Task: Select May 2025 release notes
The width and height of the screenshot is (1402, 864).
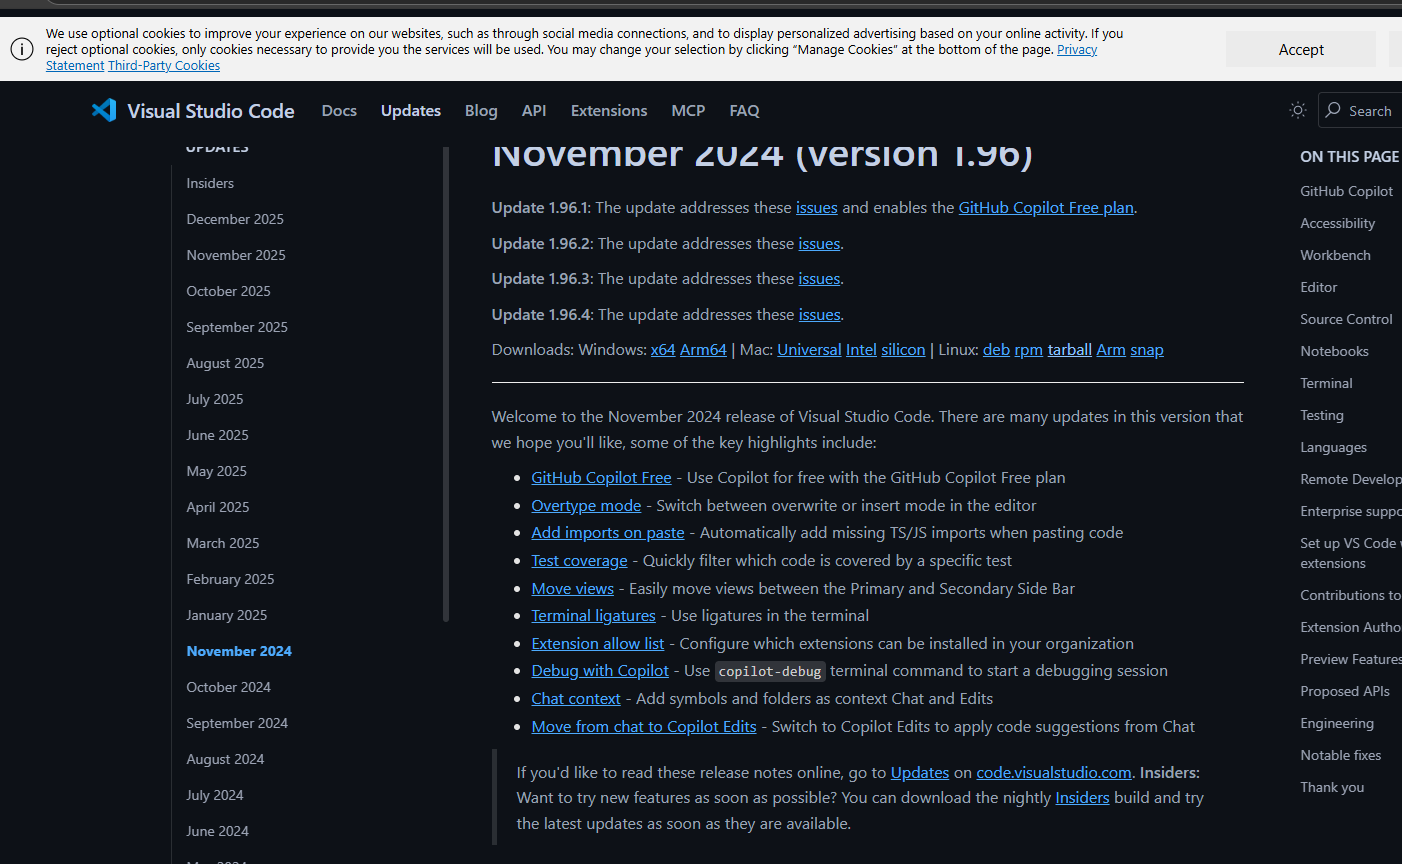Action: (x=216, y=471)
